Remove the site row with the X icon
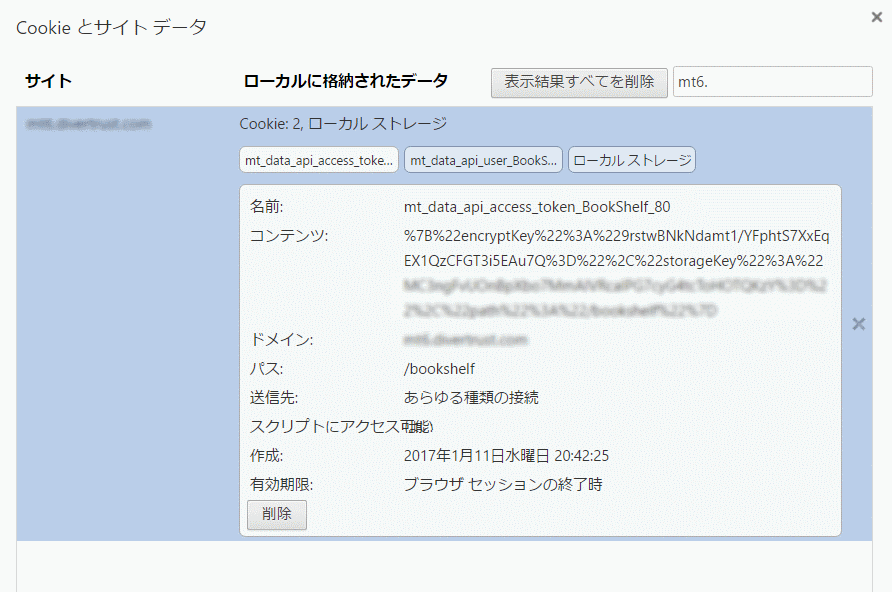Viewport: 892px width, 592px height. click(858, 324)
